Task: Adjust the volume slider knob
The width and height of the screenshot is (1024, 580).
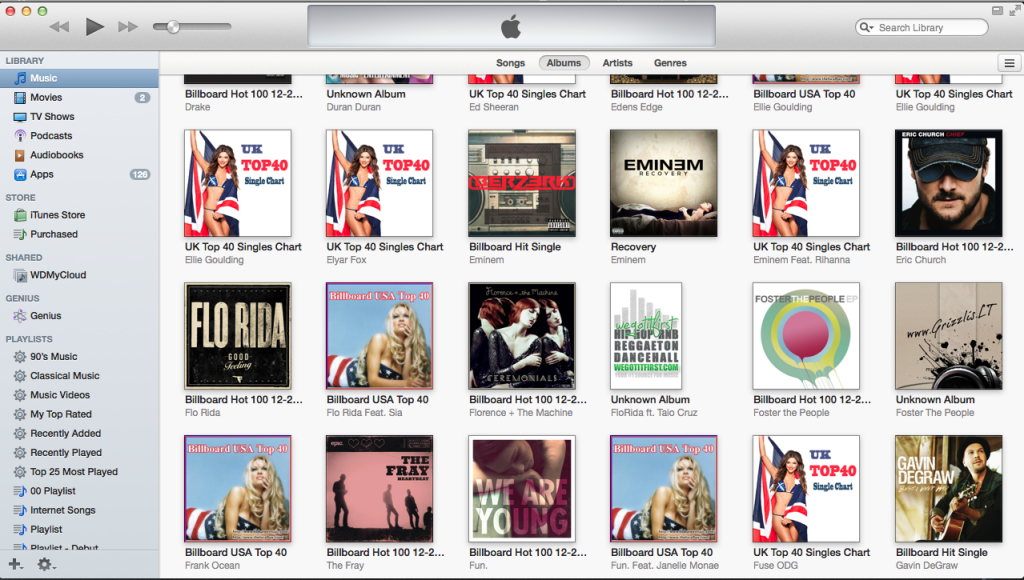Action: point(173,27)
